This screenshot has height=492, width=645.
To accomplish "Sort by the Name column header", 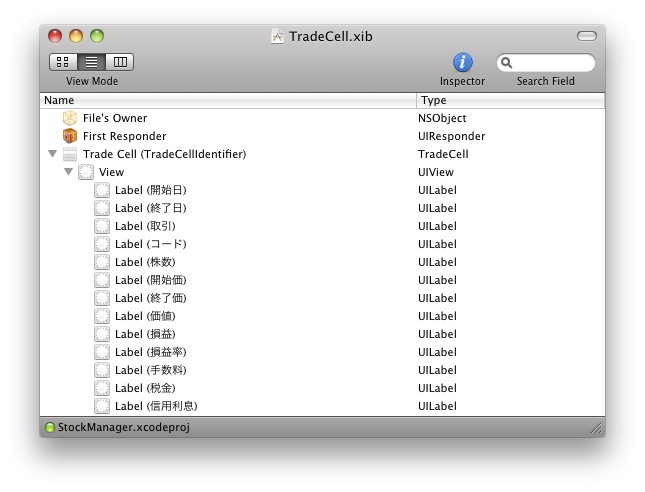I will click(x=228, y=100).
